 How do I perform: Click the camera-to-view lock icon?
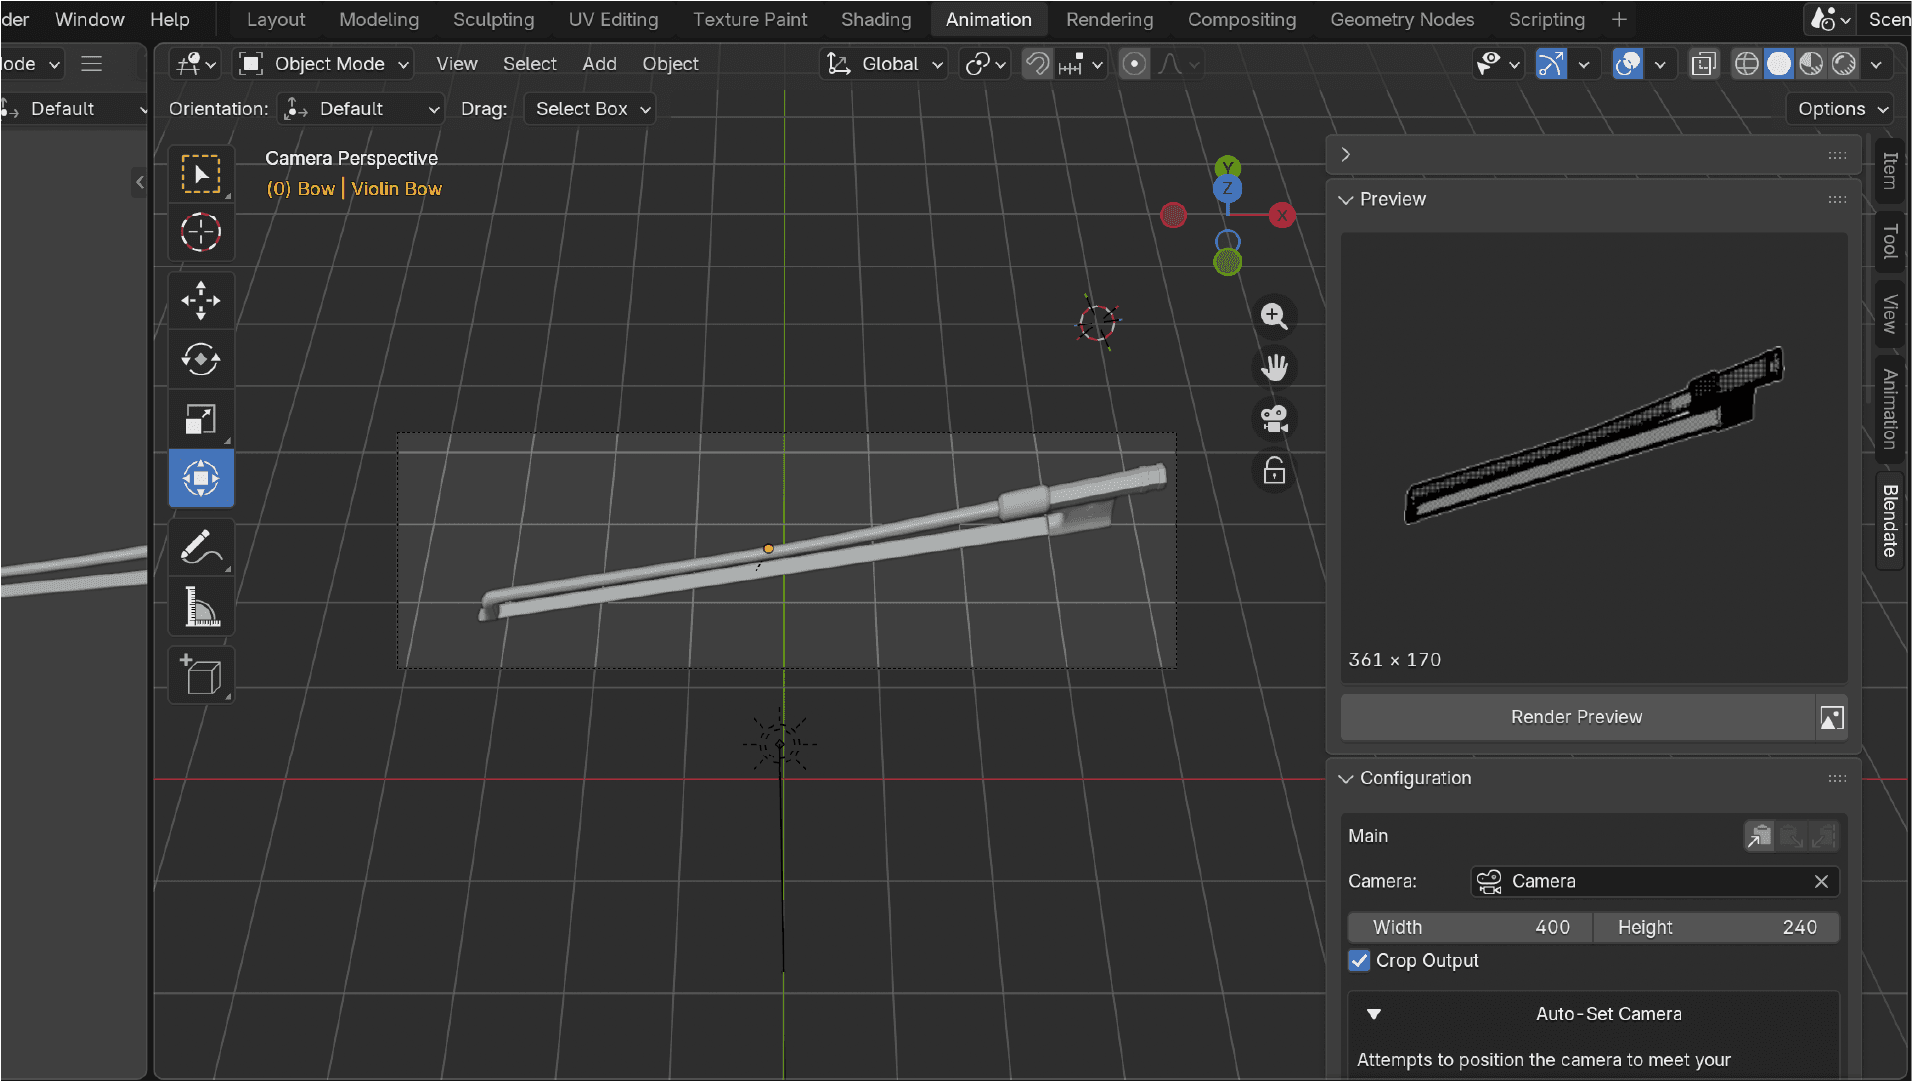1274,470
